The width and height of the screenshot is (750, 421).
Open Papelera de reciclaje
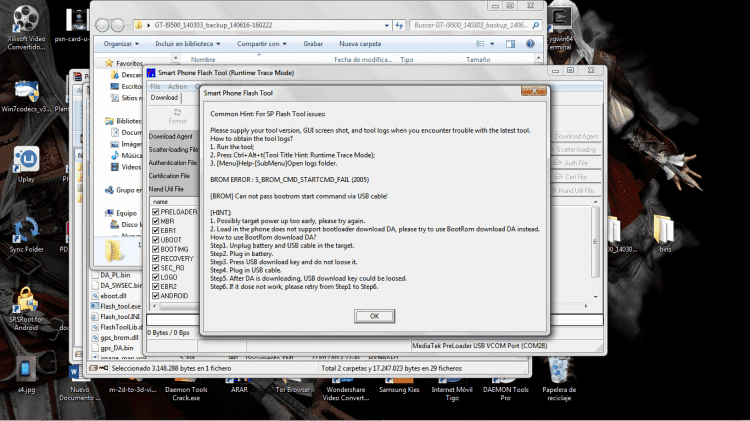click(559, 380)
